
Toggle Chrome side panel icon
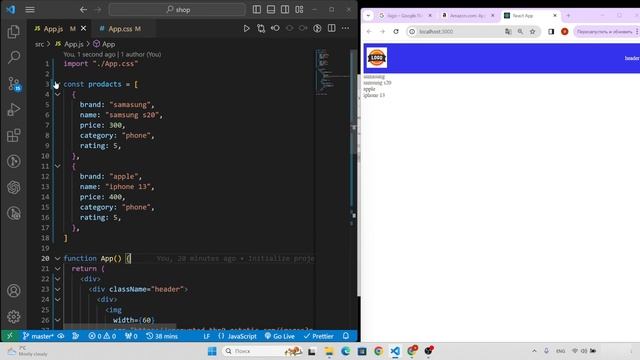pyautogui.click(x=551, y=31)
